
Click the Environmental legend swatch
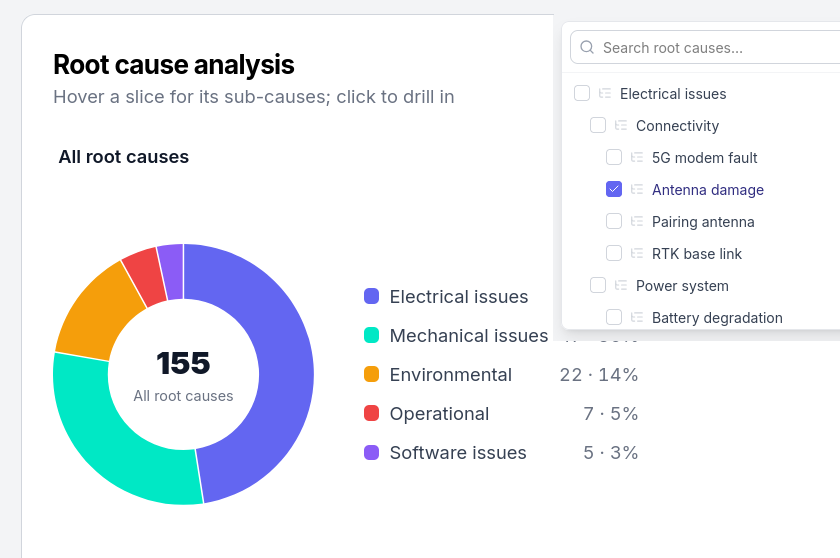[x=371, y=374]
